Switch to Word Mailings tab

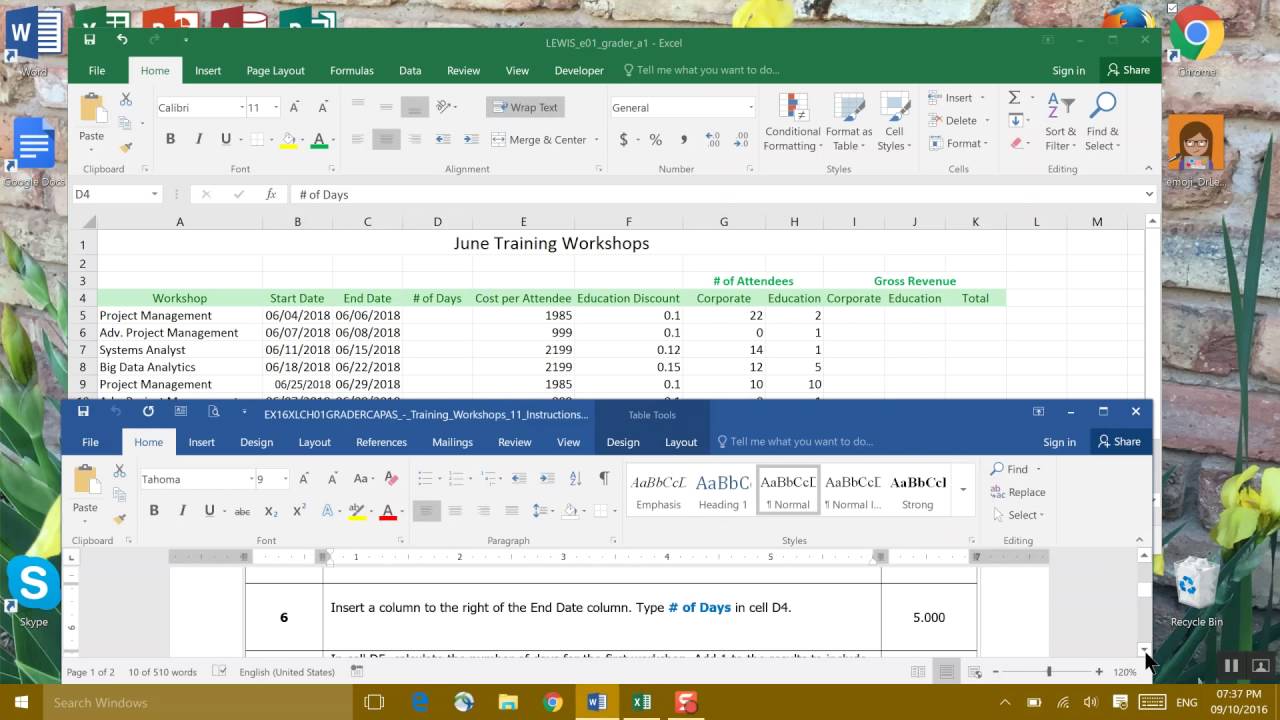coord(452,442)
